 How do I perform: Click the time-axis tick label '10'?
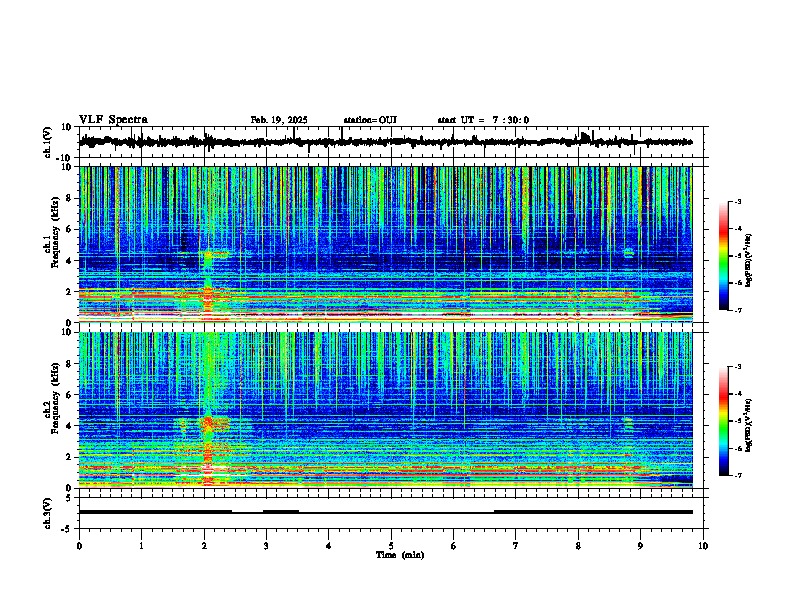tap(703, 545)
